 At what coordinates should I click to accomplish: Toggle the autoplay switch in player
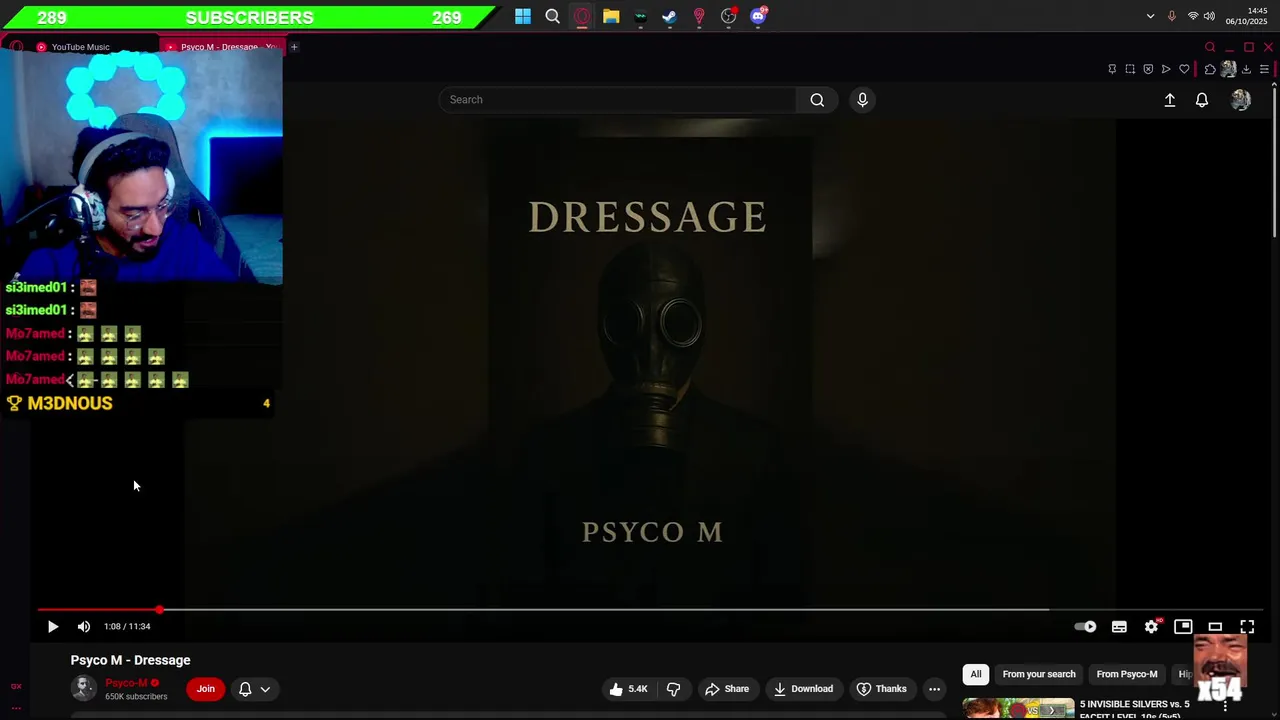pyautogui.click(x=1086, y=627)
